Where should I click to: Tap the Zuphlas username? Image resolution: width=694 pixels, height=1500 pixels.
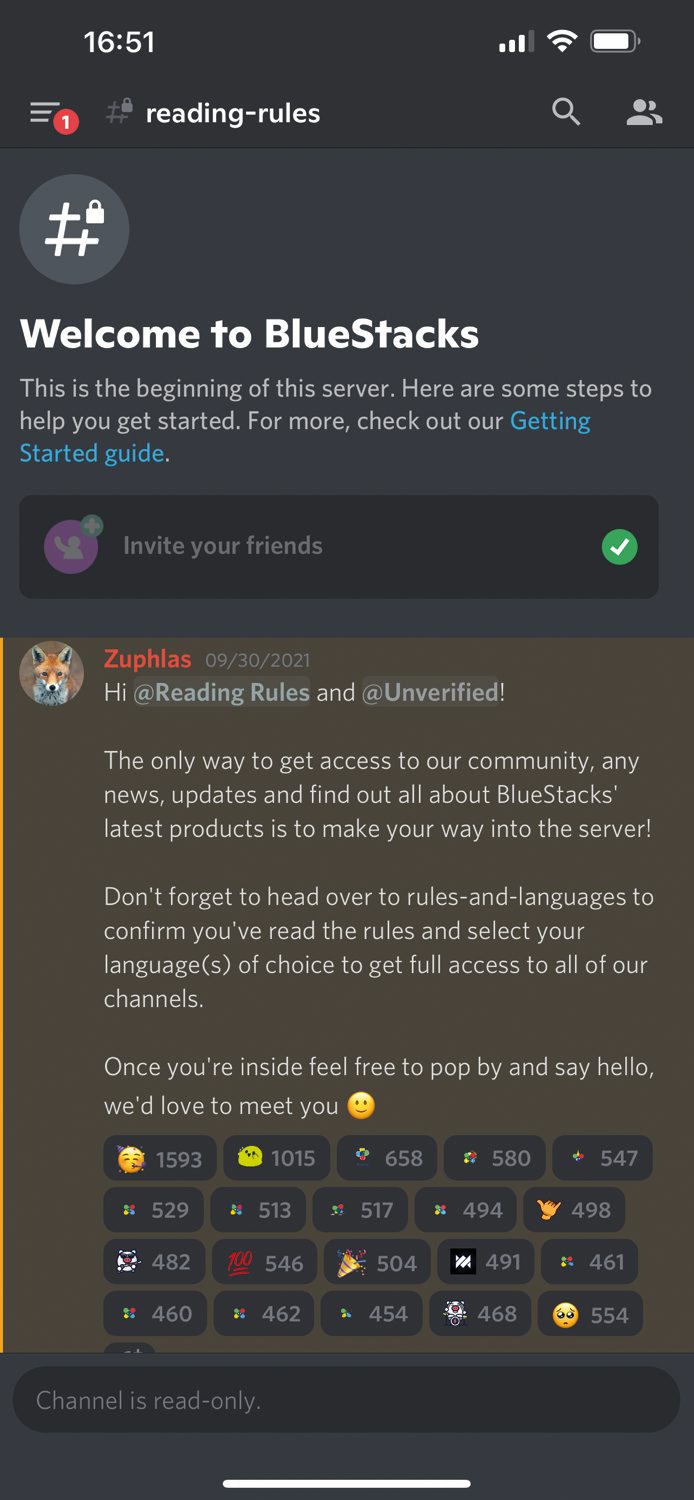pos(147,659)
